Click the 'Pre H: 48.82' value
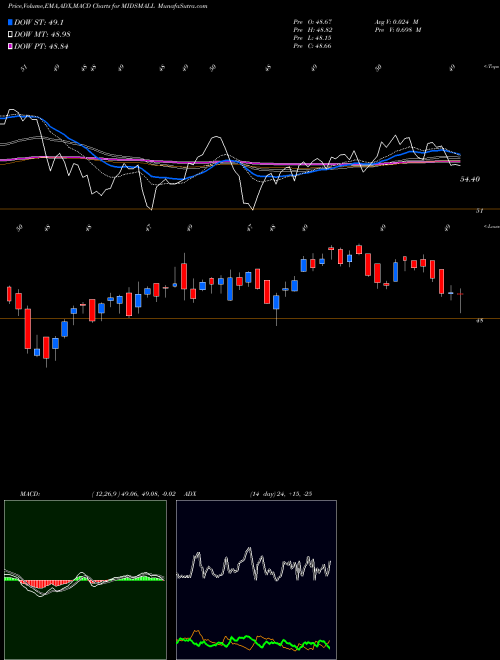 (x=312, y=30)
